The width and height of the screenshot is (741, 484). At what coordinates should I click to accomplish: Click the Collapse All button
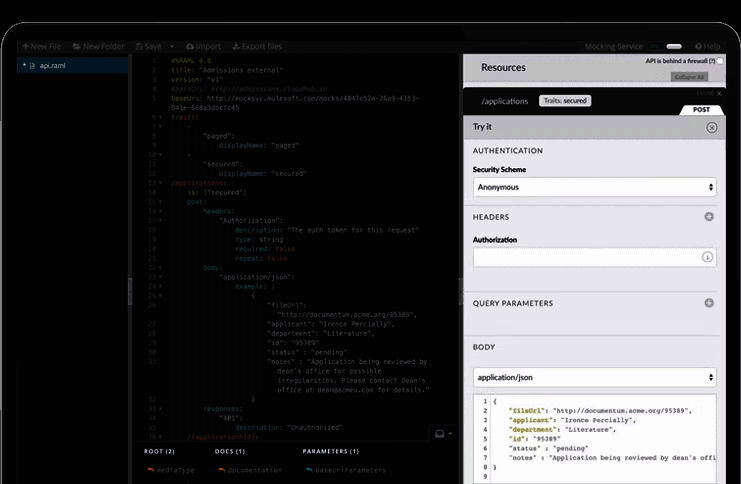point(689,76)
